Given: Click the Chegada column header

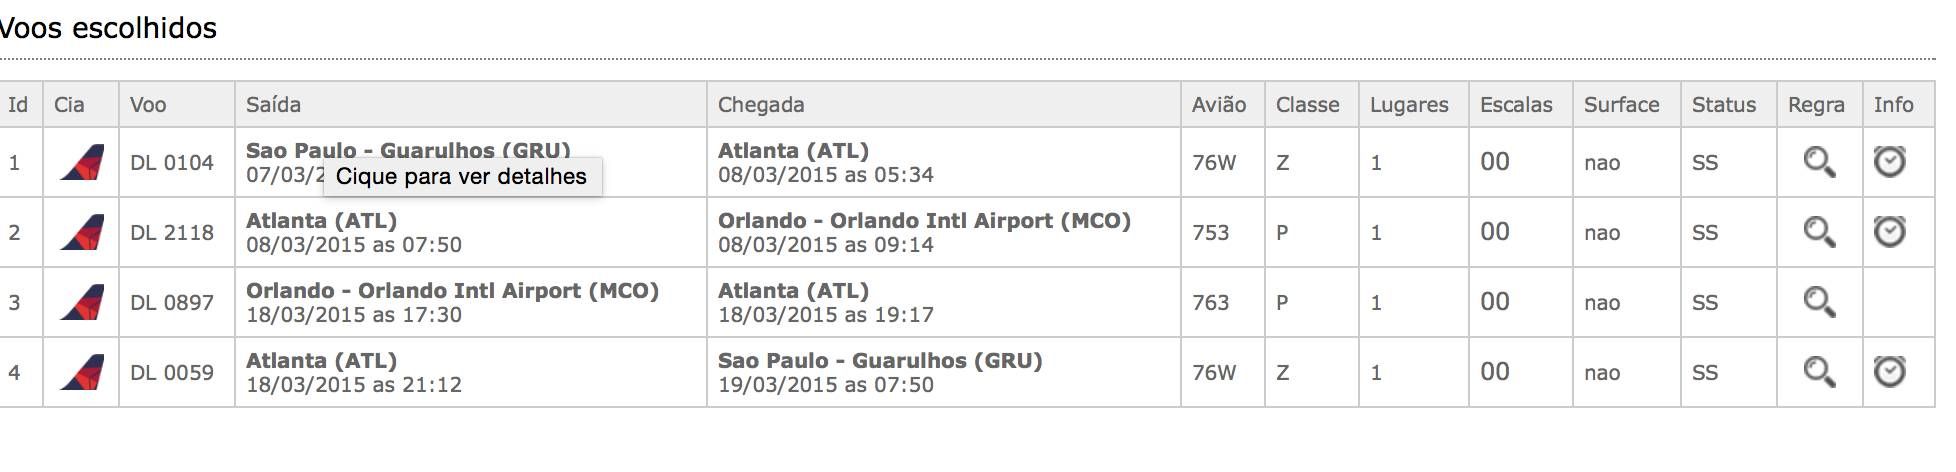Looking at the screenshot, I should coord(761,105).
